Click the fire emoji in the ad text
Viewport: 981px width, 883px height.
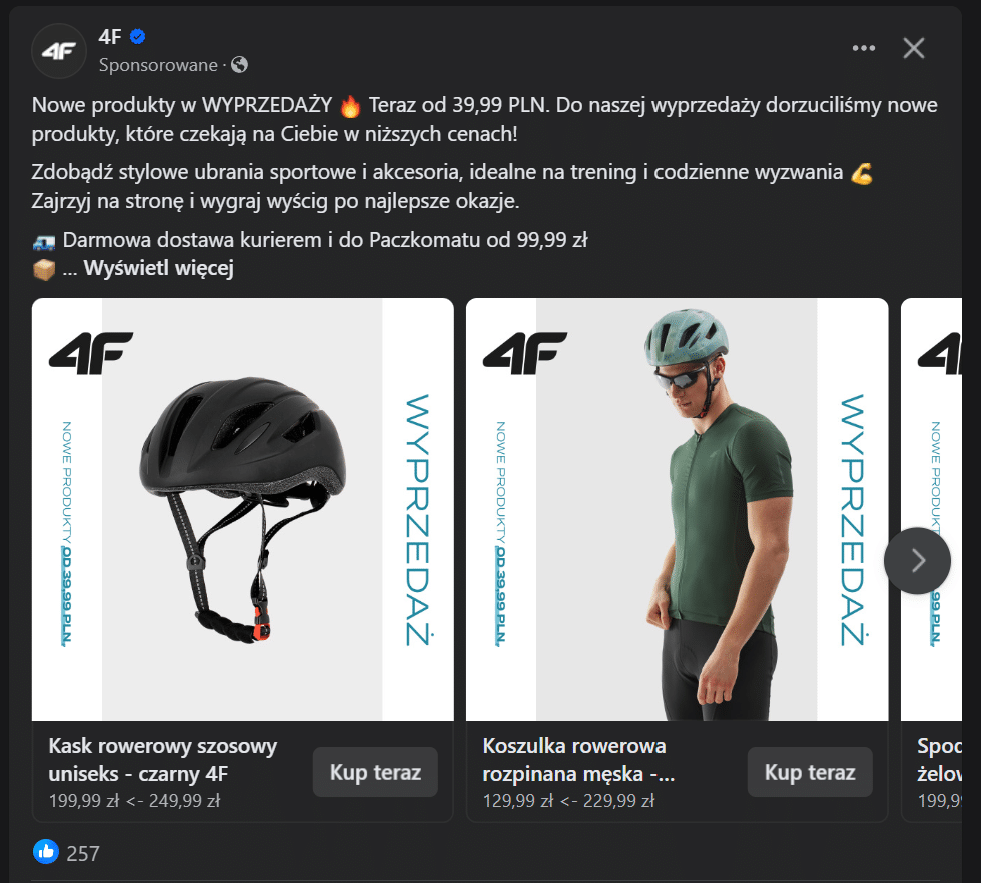(x=351, y=104)
